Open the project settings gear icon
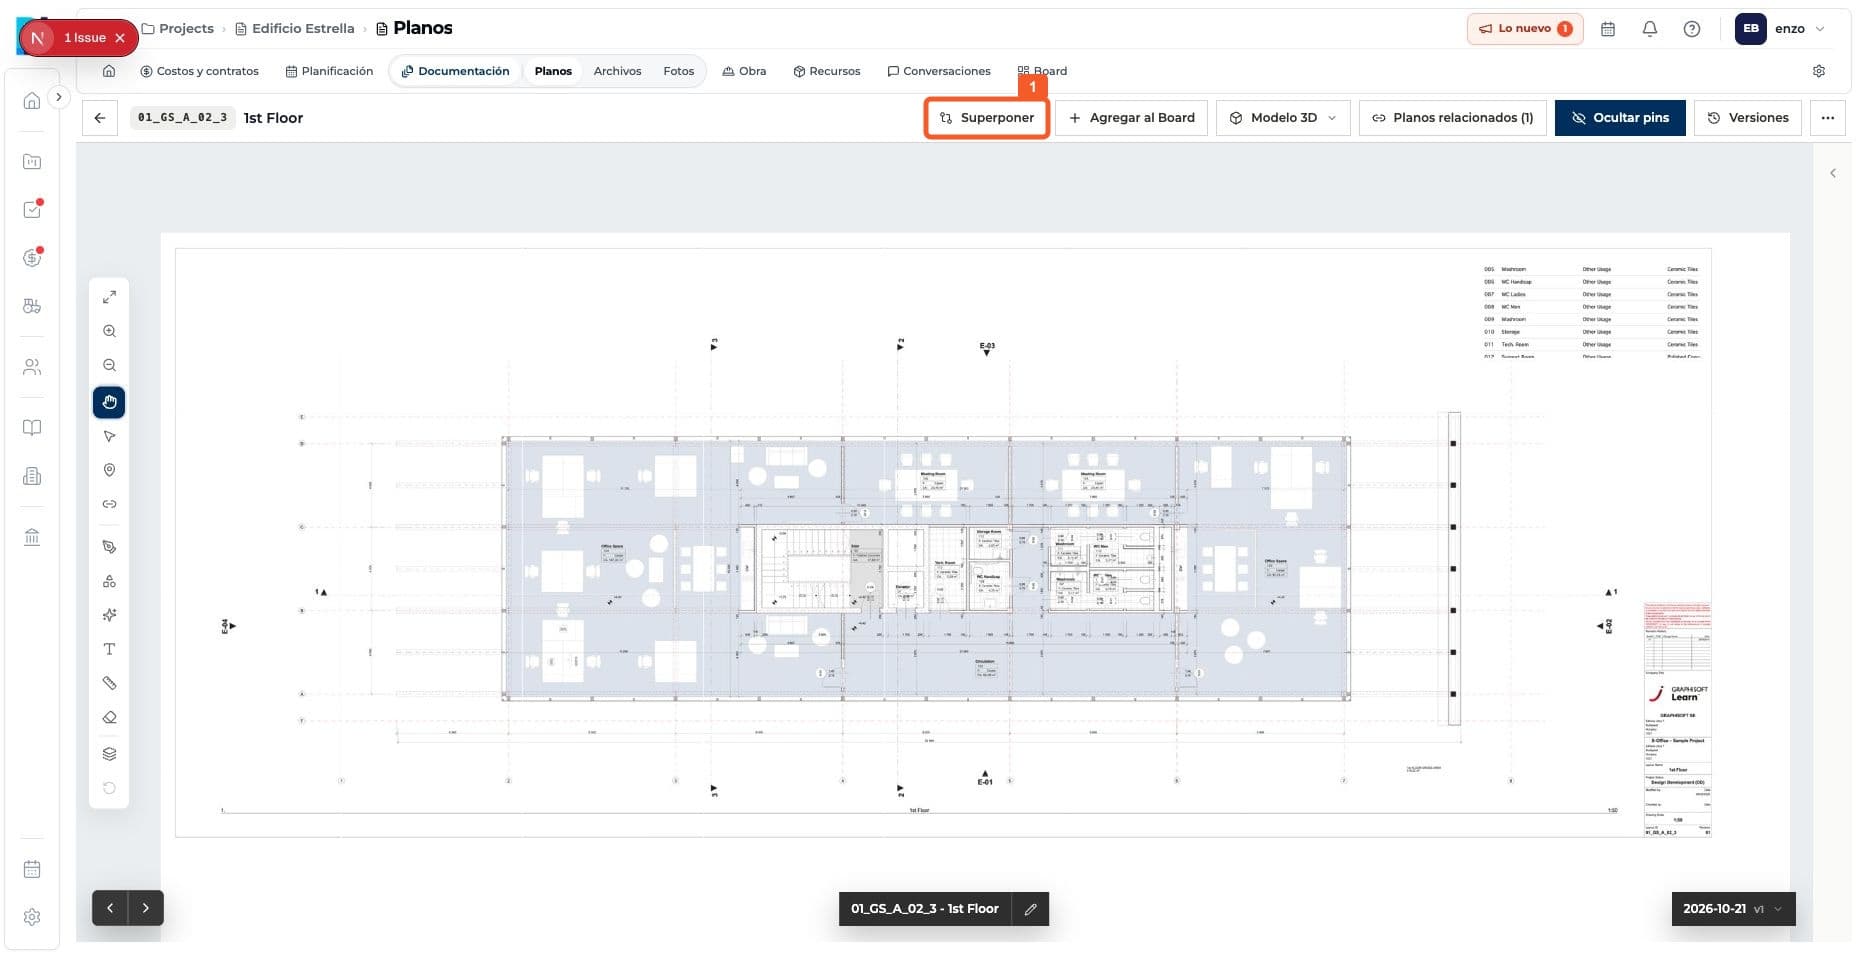The width and height of the screenshot is (1864, 954). pyautogui.click(x=1819, y=71)
